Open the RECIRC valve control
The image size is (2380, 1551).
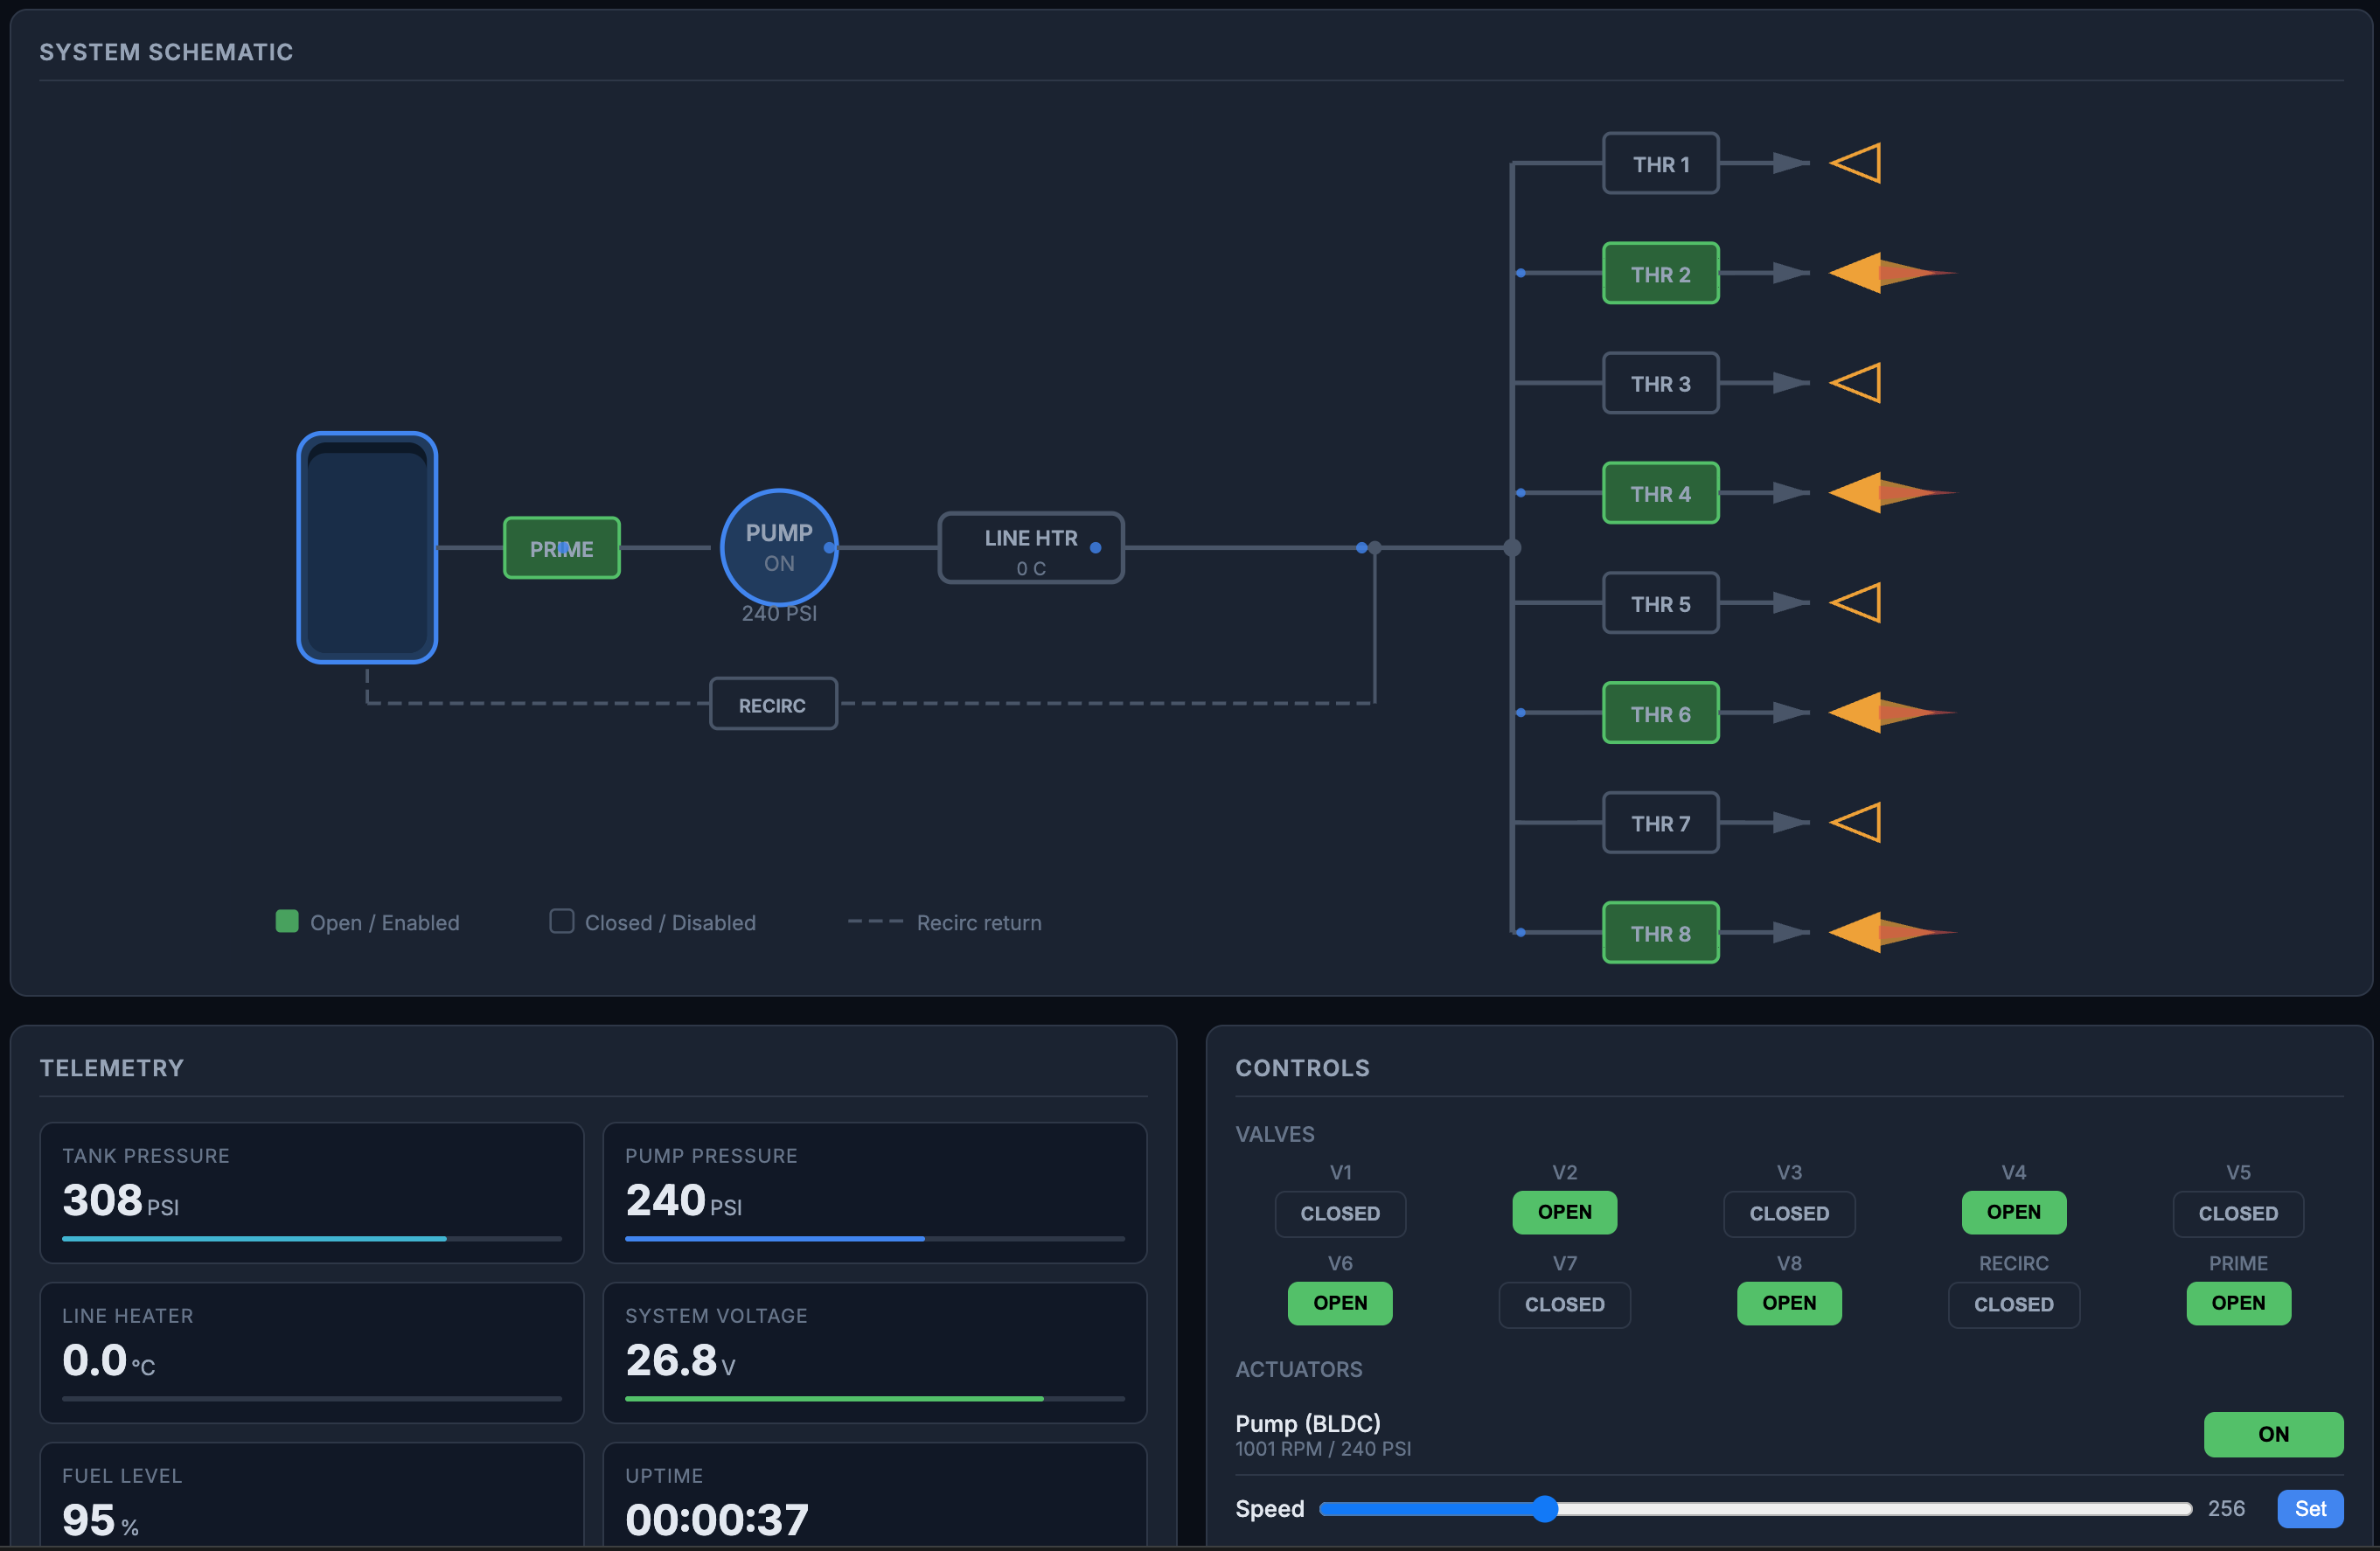tap(2013, 1304)
